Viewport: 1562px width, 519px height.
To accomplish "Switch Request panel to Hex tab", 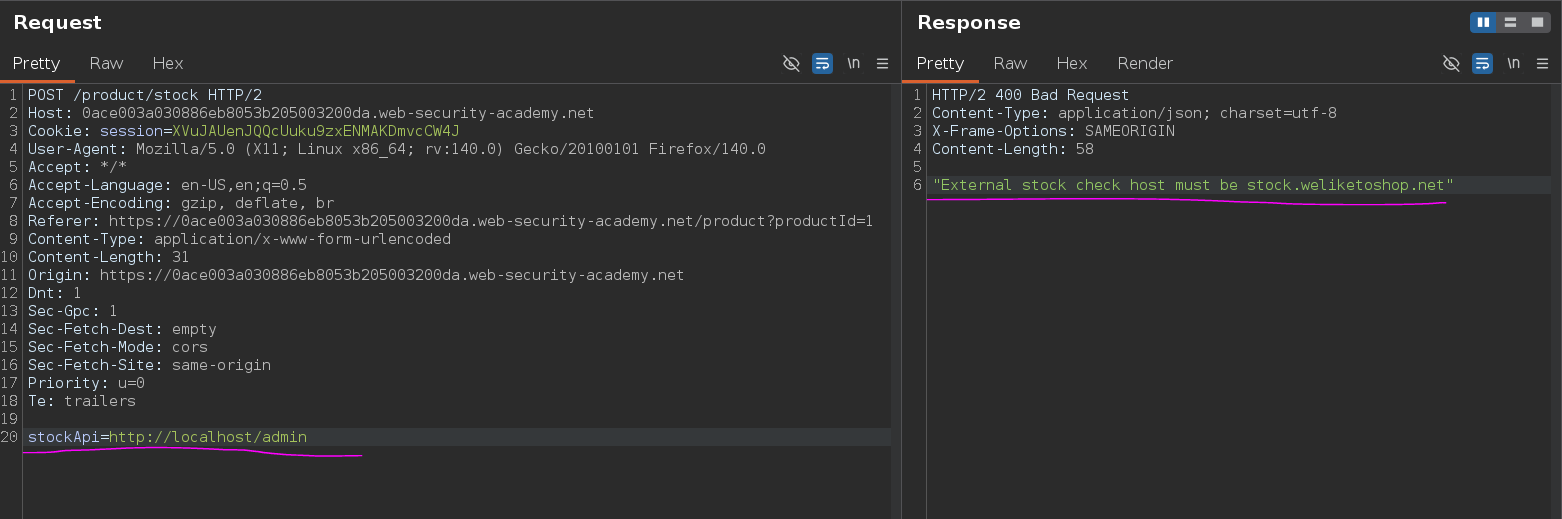I will pyautogui.click(x=168, y=63).
